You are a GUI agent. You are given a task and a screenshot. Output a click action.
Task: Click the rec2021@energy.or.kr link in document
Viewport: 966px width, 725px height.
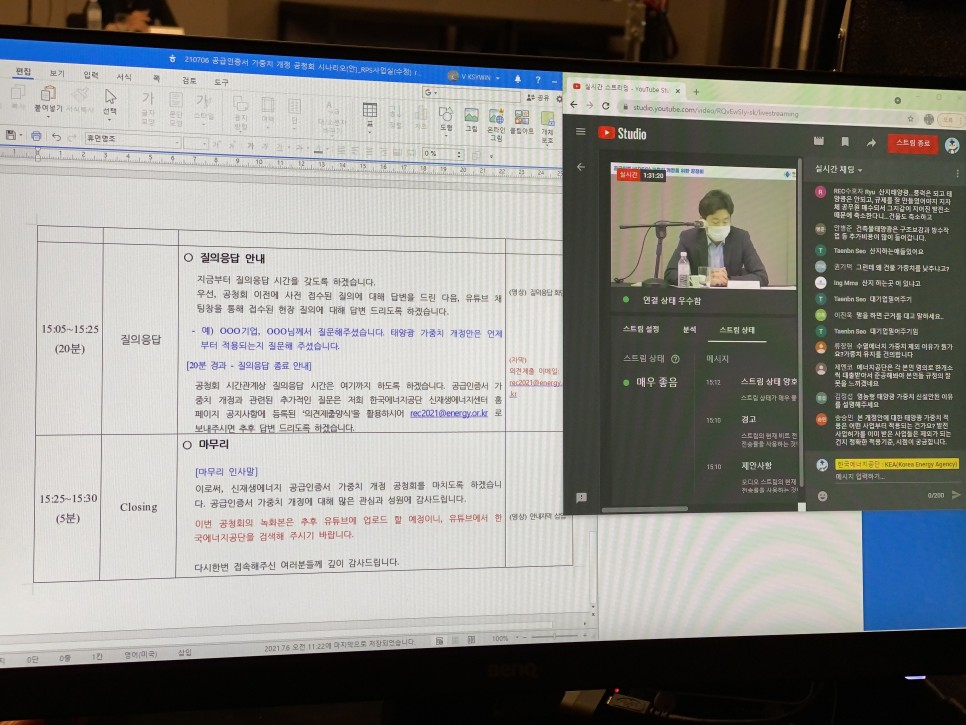click(448, 413)
